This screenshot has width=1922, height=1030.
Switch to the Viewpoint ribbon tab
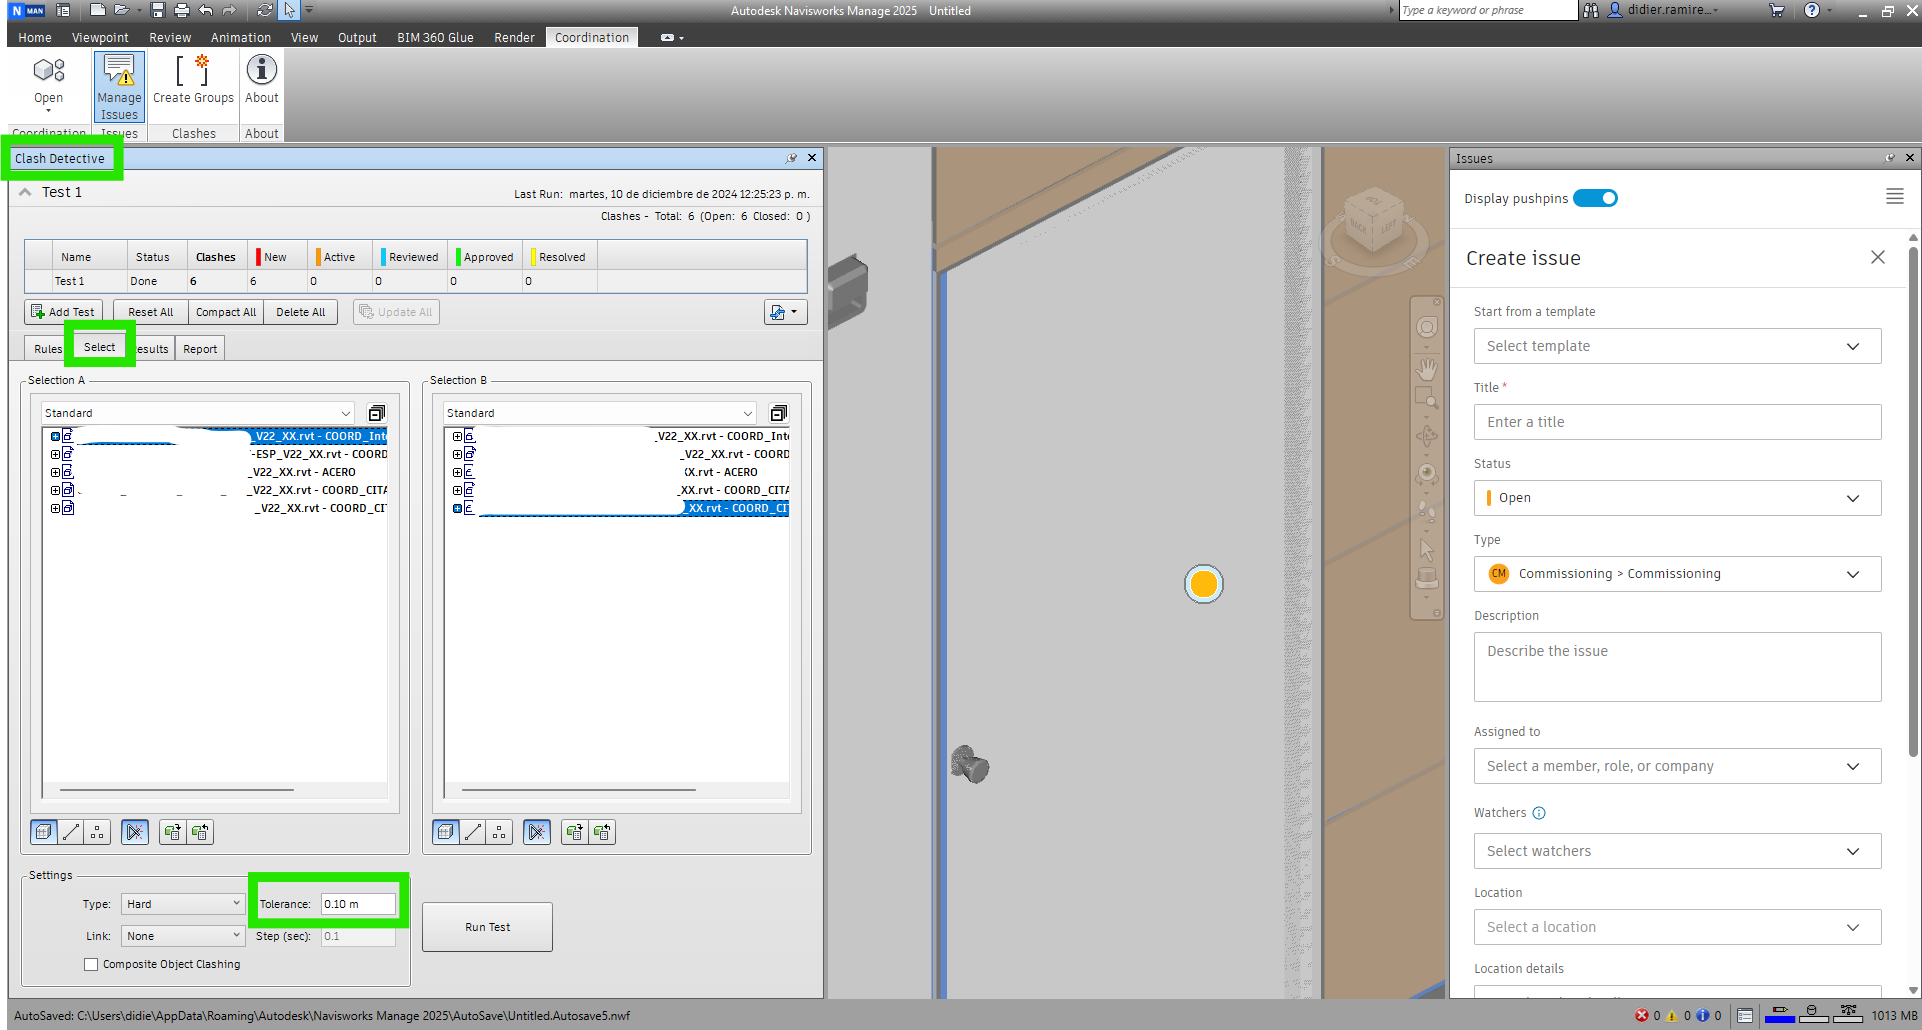point(100,37)
